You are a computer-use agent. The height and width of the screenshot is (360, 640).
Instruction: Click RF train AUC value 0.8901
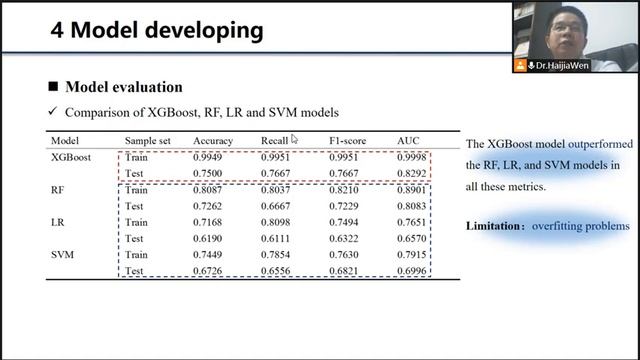click(411, 190)
